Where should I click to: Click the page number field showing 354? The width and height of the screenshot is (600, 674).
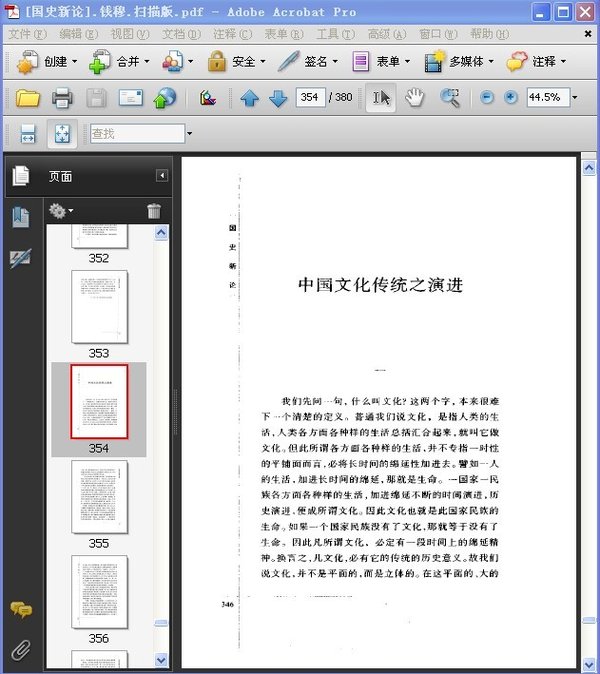[310, 98]
